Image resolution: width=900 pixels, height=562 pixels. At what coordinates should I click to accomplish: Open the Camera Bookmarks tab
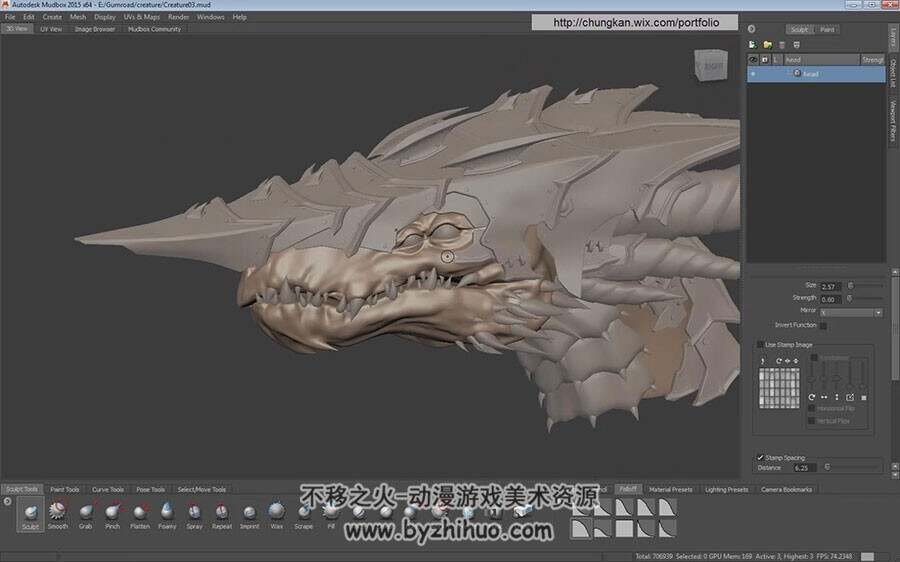786,490
